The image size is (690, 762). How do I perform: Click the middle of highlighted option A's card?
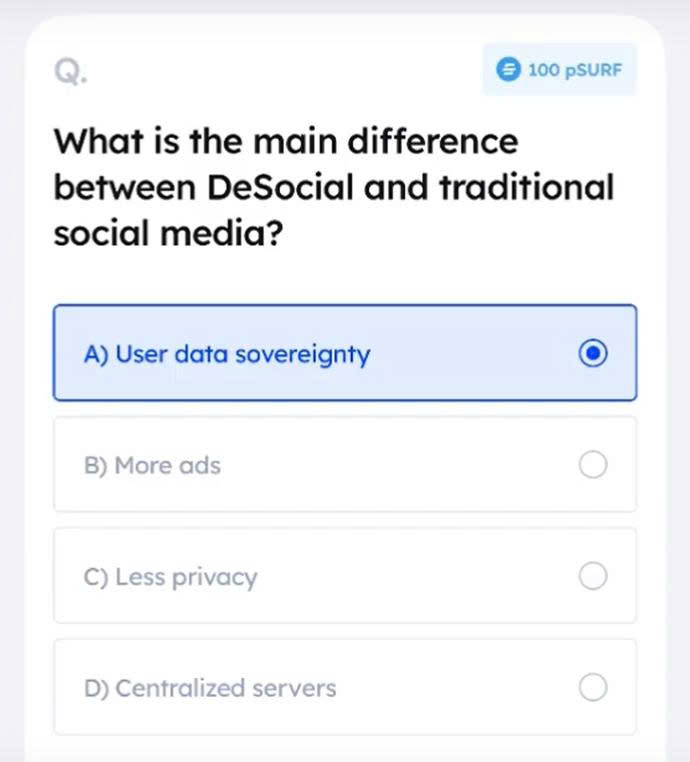tap(344, 354)
